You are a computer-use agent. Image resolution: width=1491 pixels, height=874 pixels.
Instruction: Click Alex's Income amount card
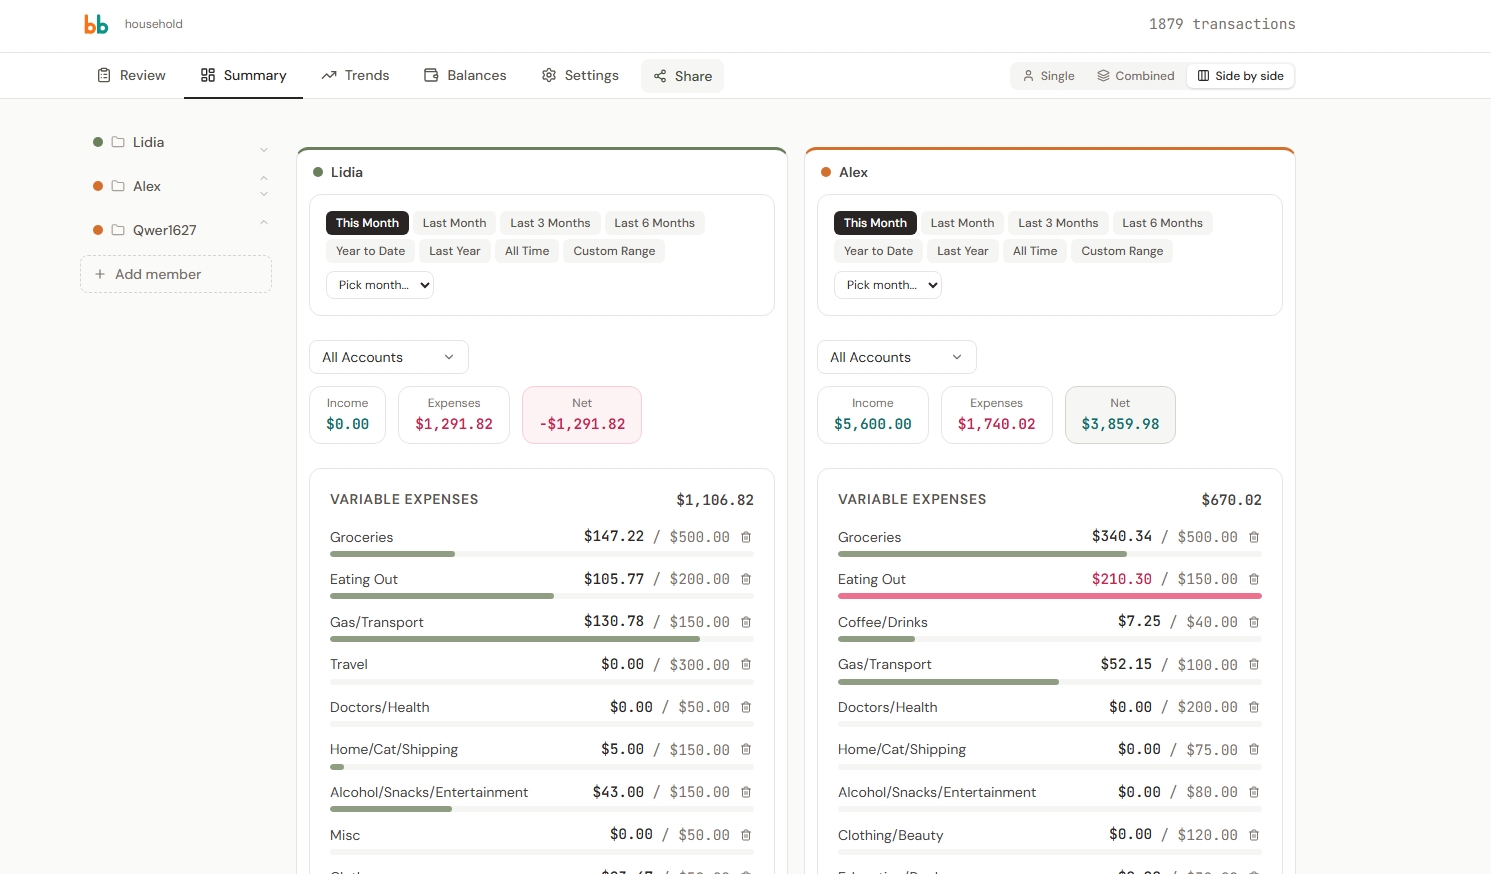coord(873,415)
